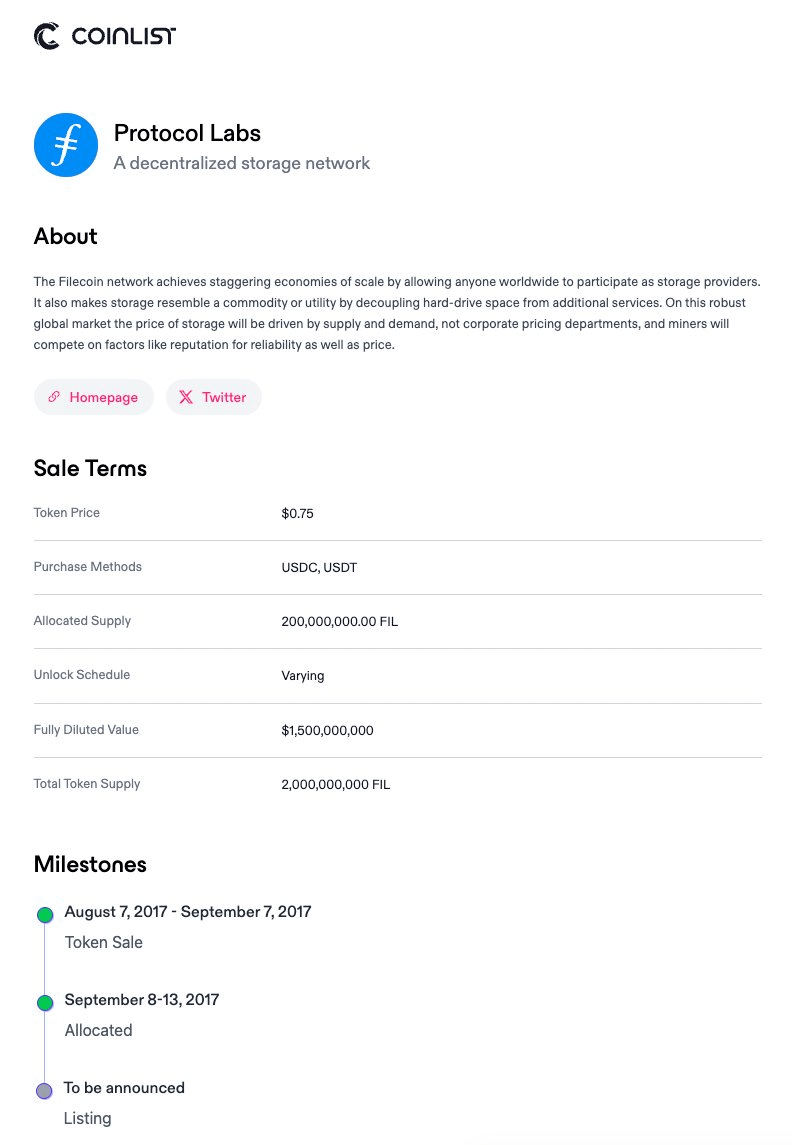
Task: Open the Homepage link text
Action: point(103,397)
